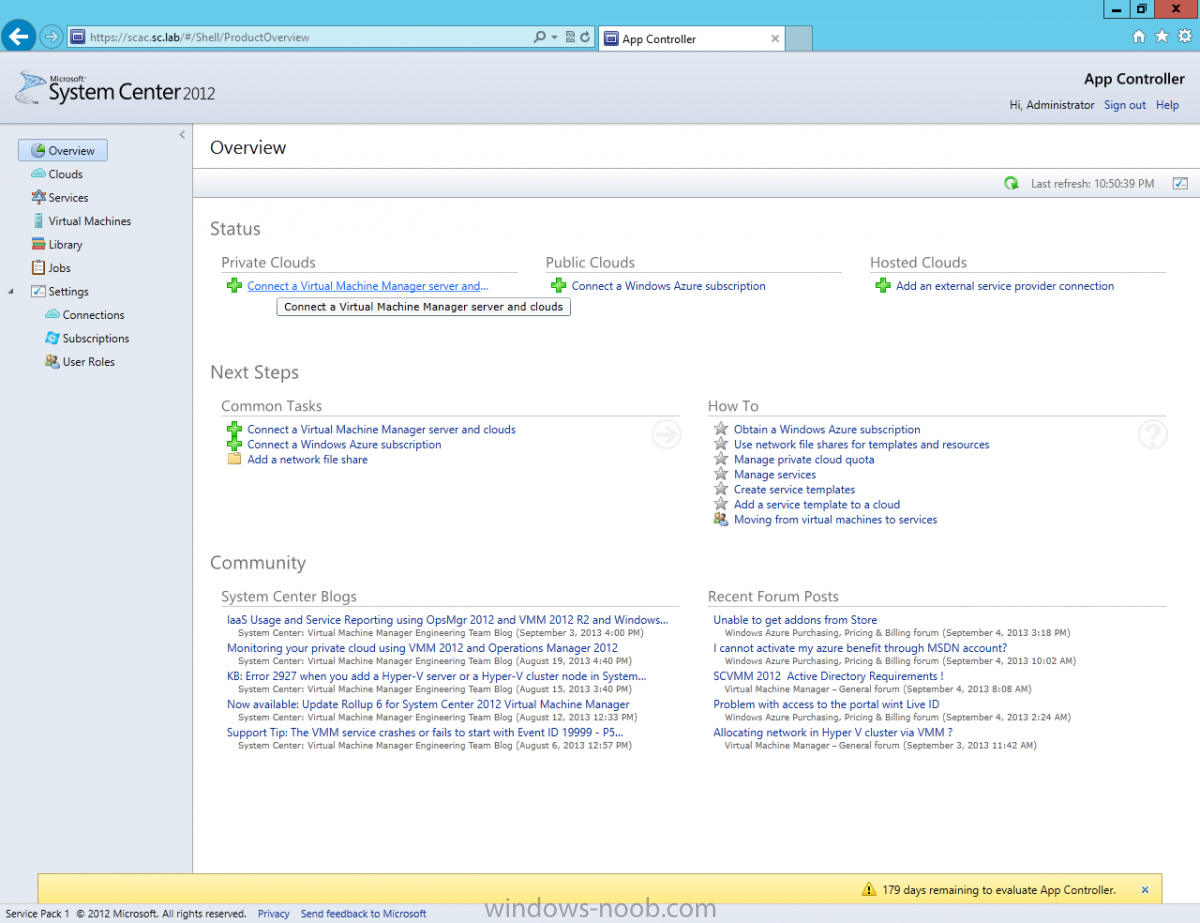Open Problem with access to the portal post

[826, 704]
